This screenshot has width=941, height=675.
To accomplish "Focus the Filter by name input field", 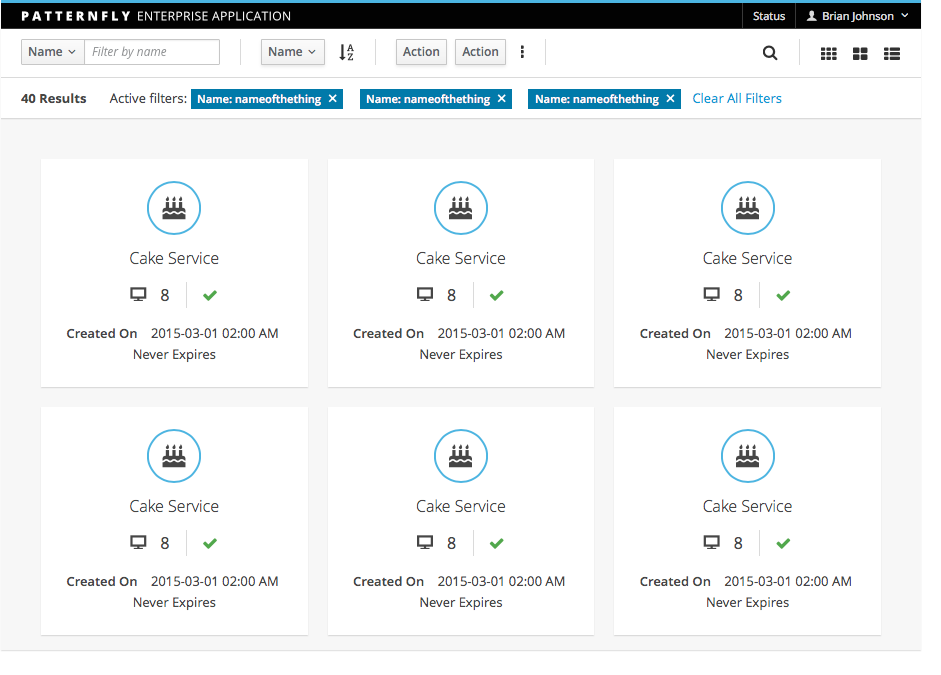I will point(152,52).
